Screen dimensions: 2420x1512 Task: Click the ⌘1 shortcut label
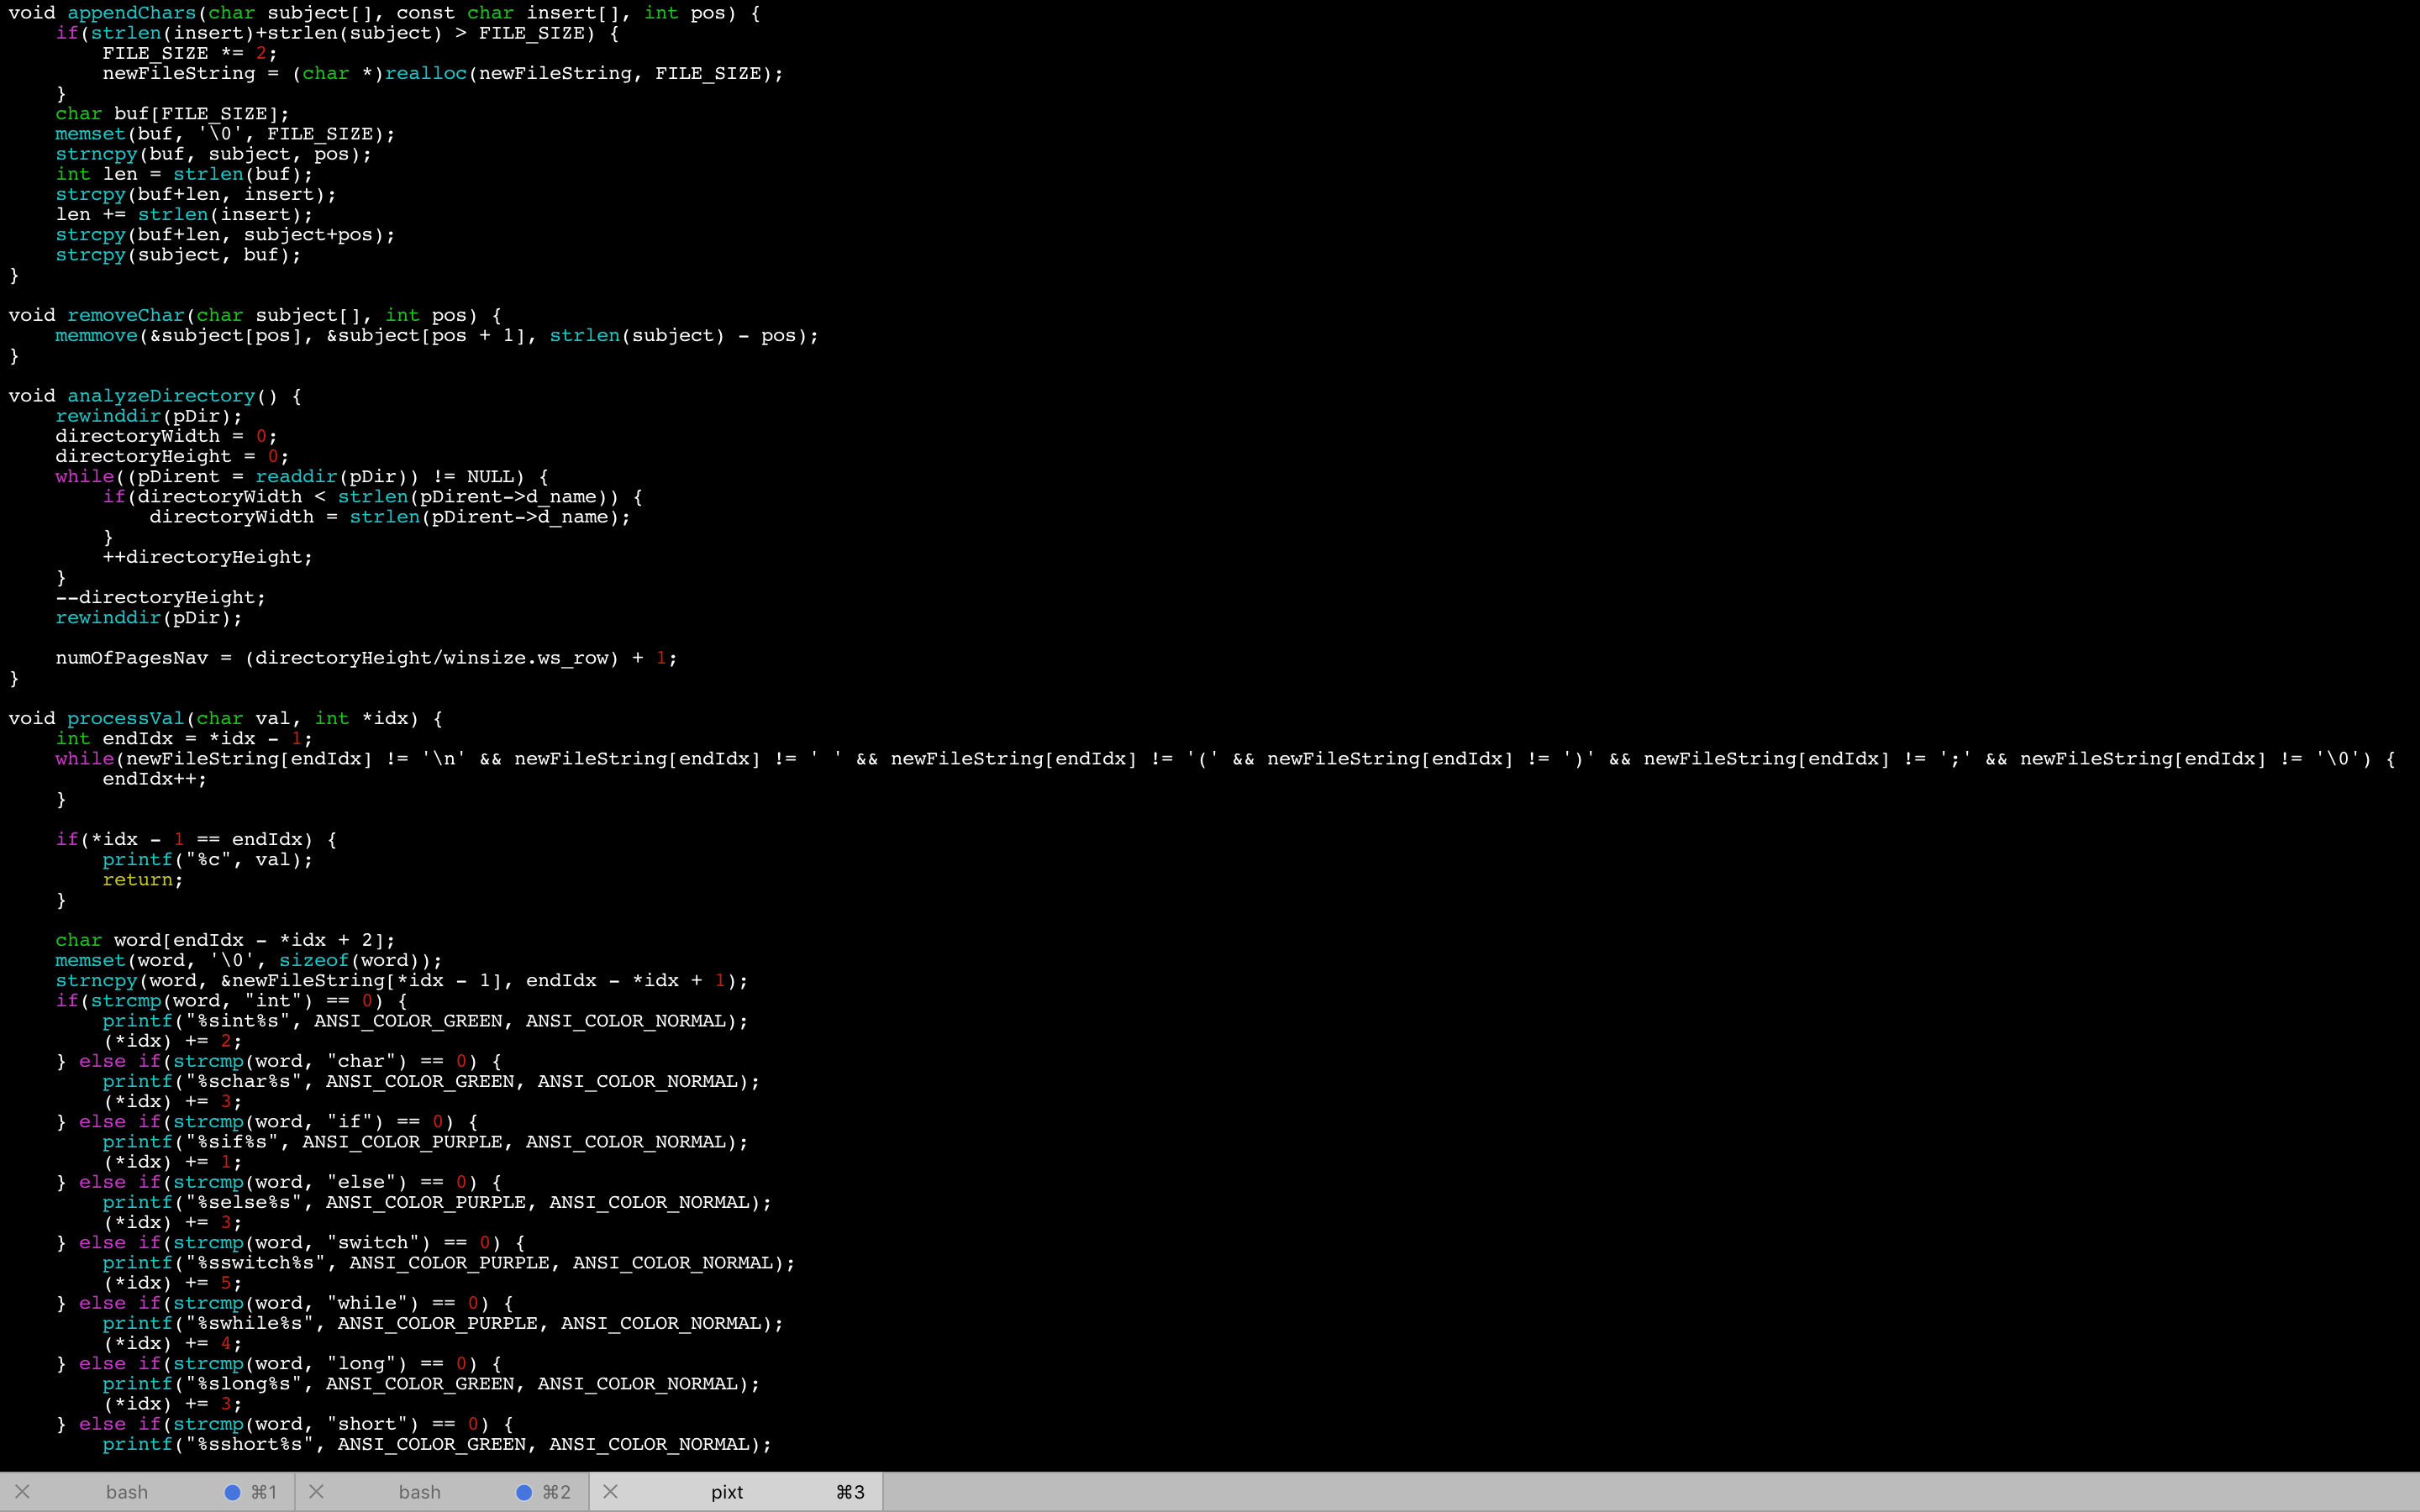264,1492
